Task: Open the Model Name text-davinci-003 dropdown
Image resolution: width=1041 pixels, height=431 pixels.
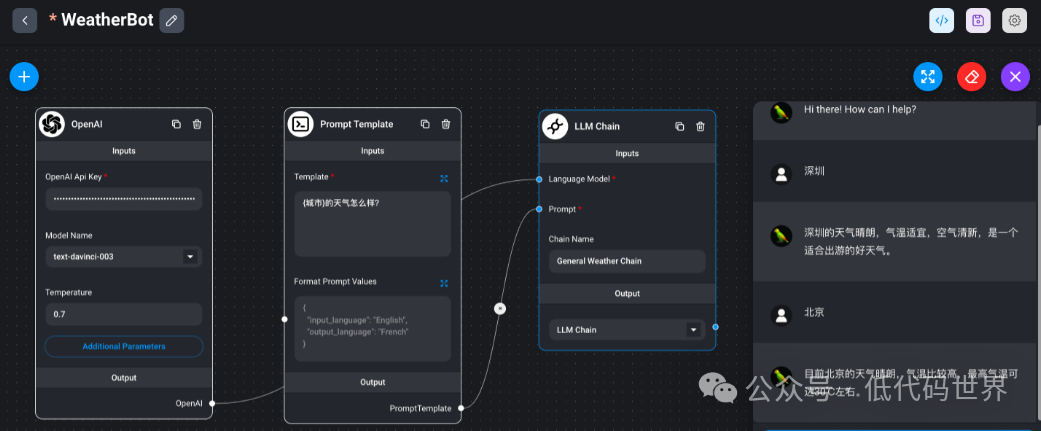Action: [x=123, y=256]
